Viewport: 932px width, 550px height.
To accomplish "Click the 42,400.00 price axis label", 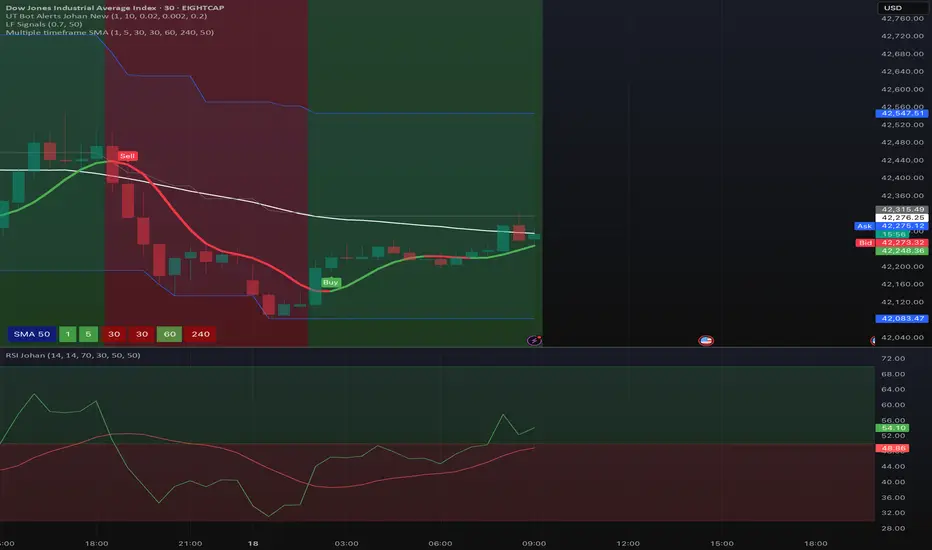I will pos(902,178).
